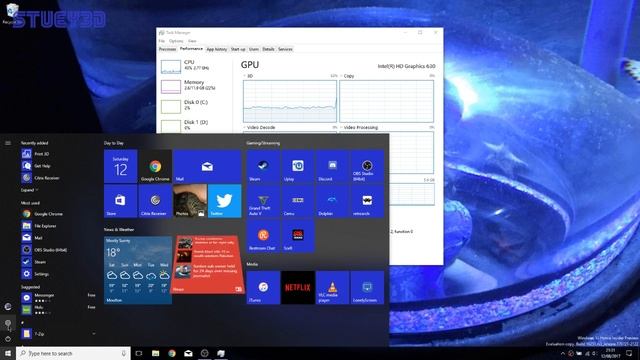Open Settings from the Most used list
The image size is (640, 360).
57,274
